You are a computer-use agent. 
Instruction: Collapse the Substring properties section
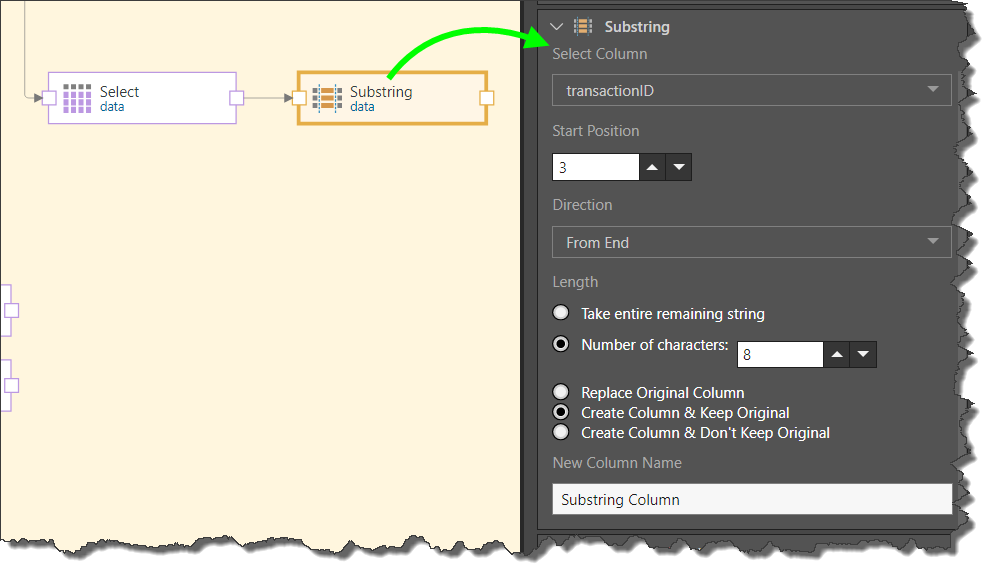(557, 27)
